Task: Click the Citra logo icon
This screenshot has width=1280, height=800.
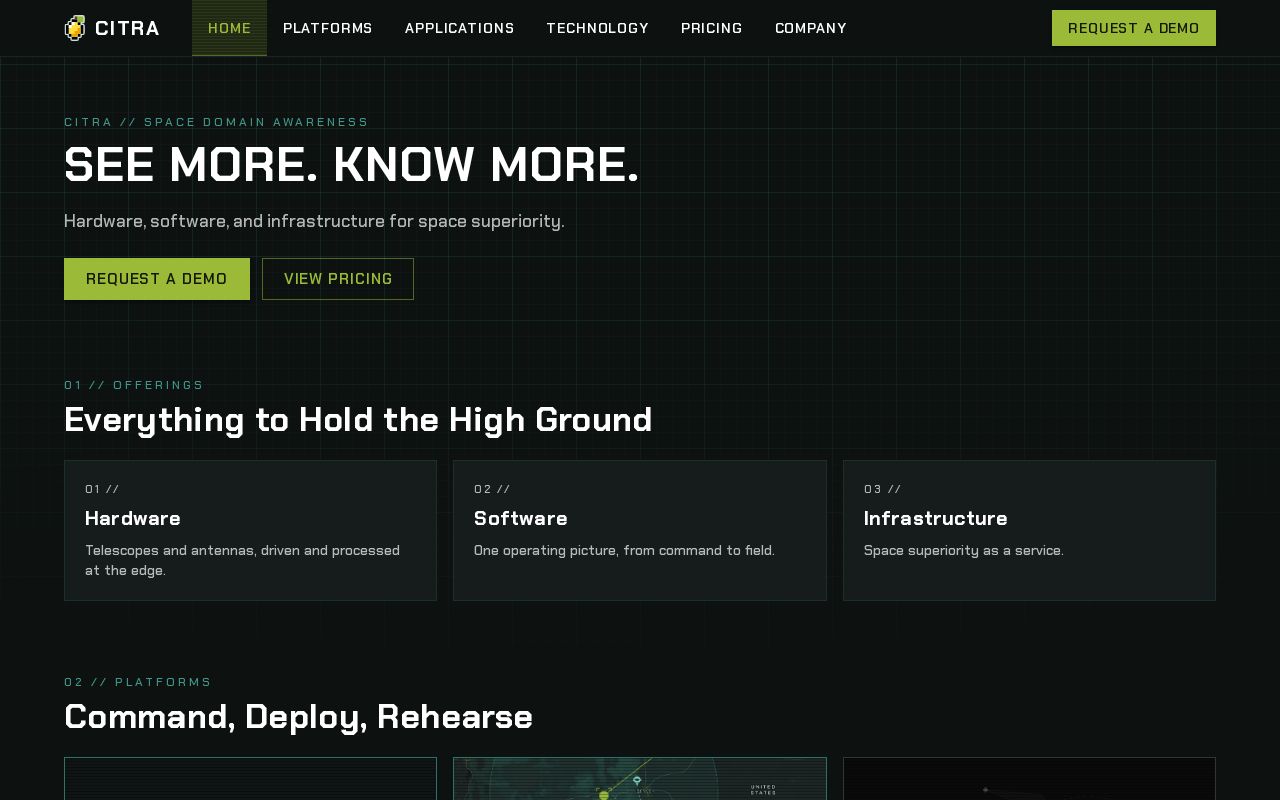Action: click(75, 28)
